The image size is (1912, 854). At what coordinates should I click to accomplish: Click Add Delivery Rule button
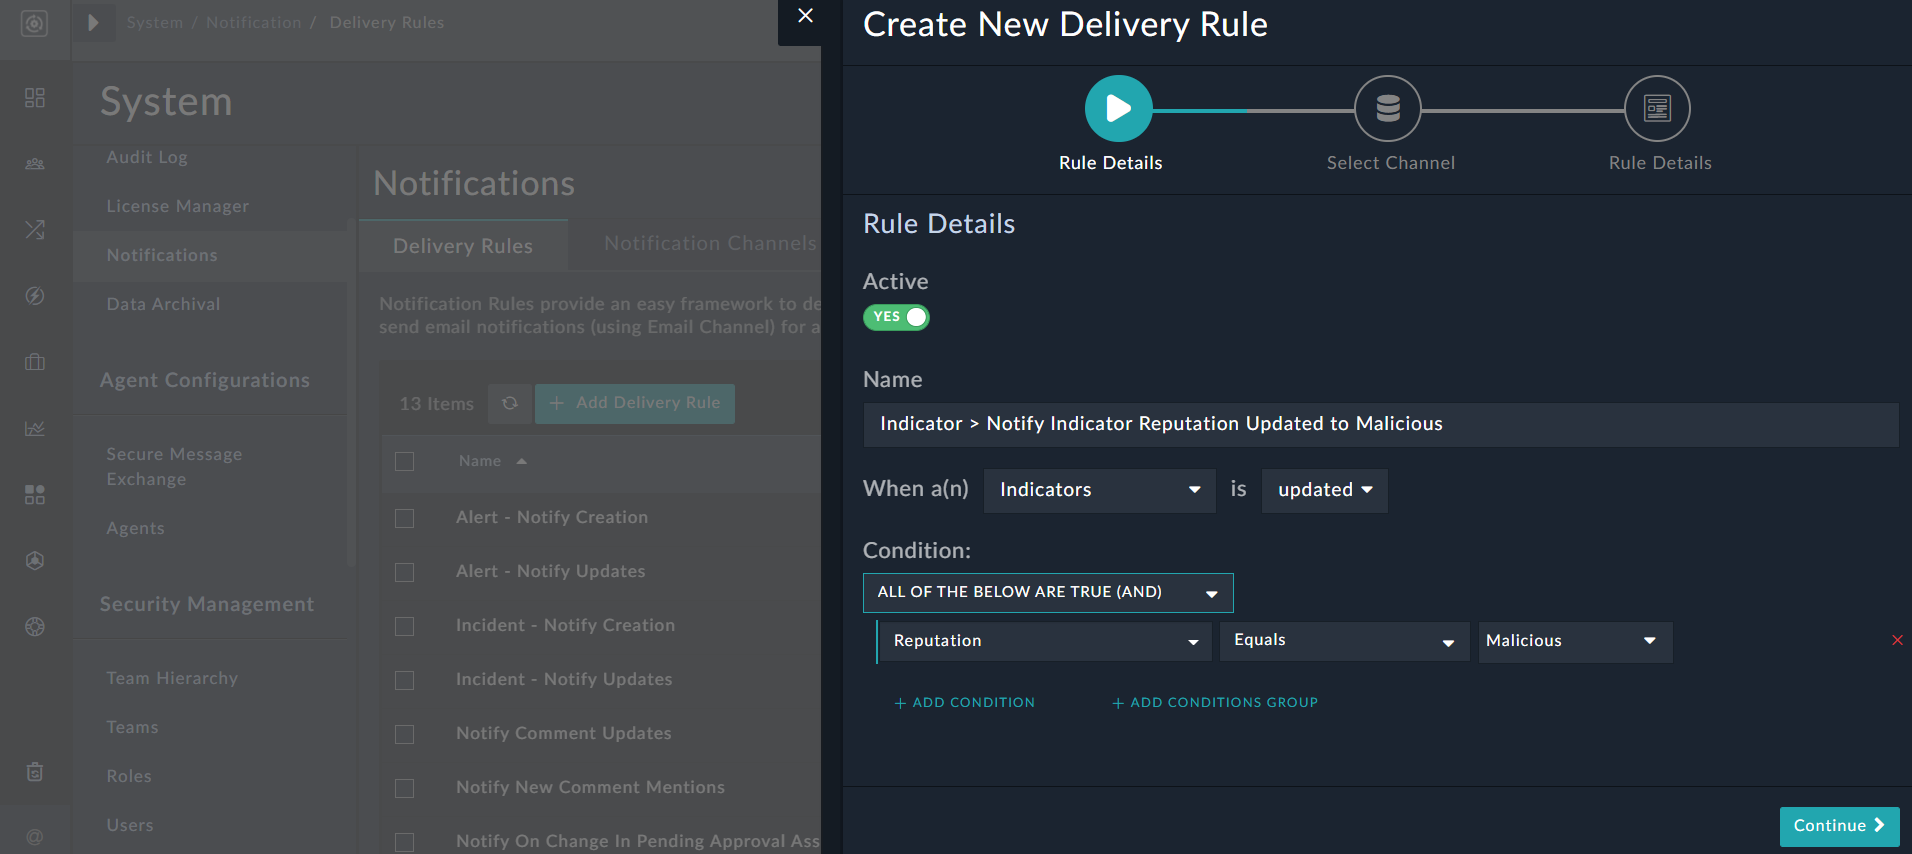635,403
